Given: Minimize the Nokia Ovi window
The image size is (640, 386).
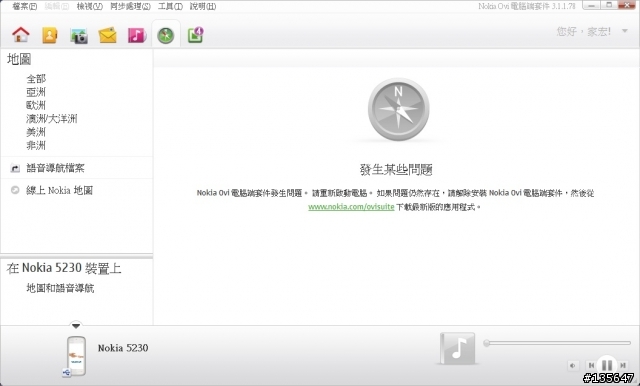Looking at the screenshot, I should coord(591,5).
